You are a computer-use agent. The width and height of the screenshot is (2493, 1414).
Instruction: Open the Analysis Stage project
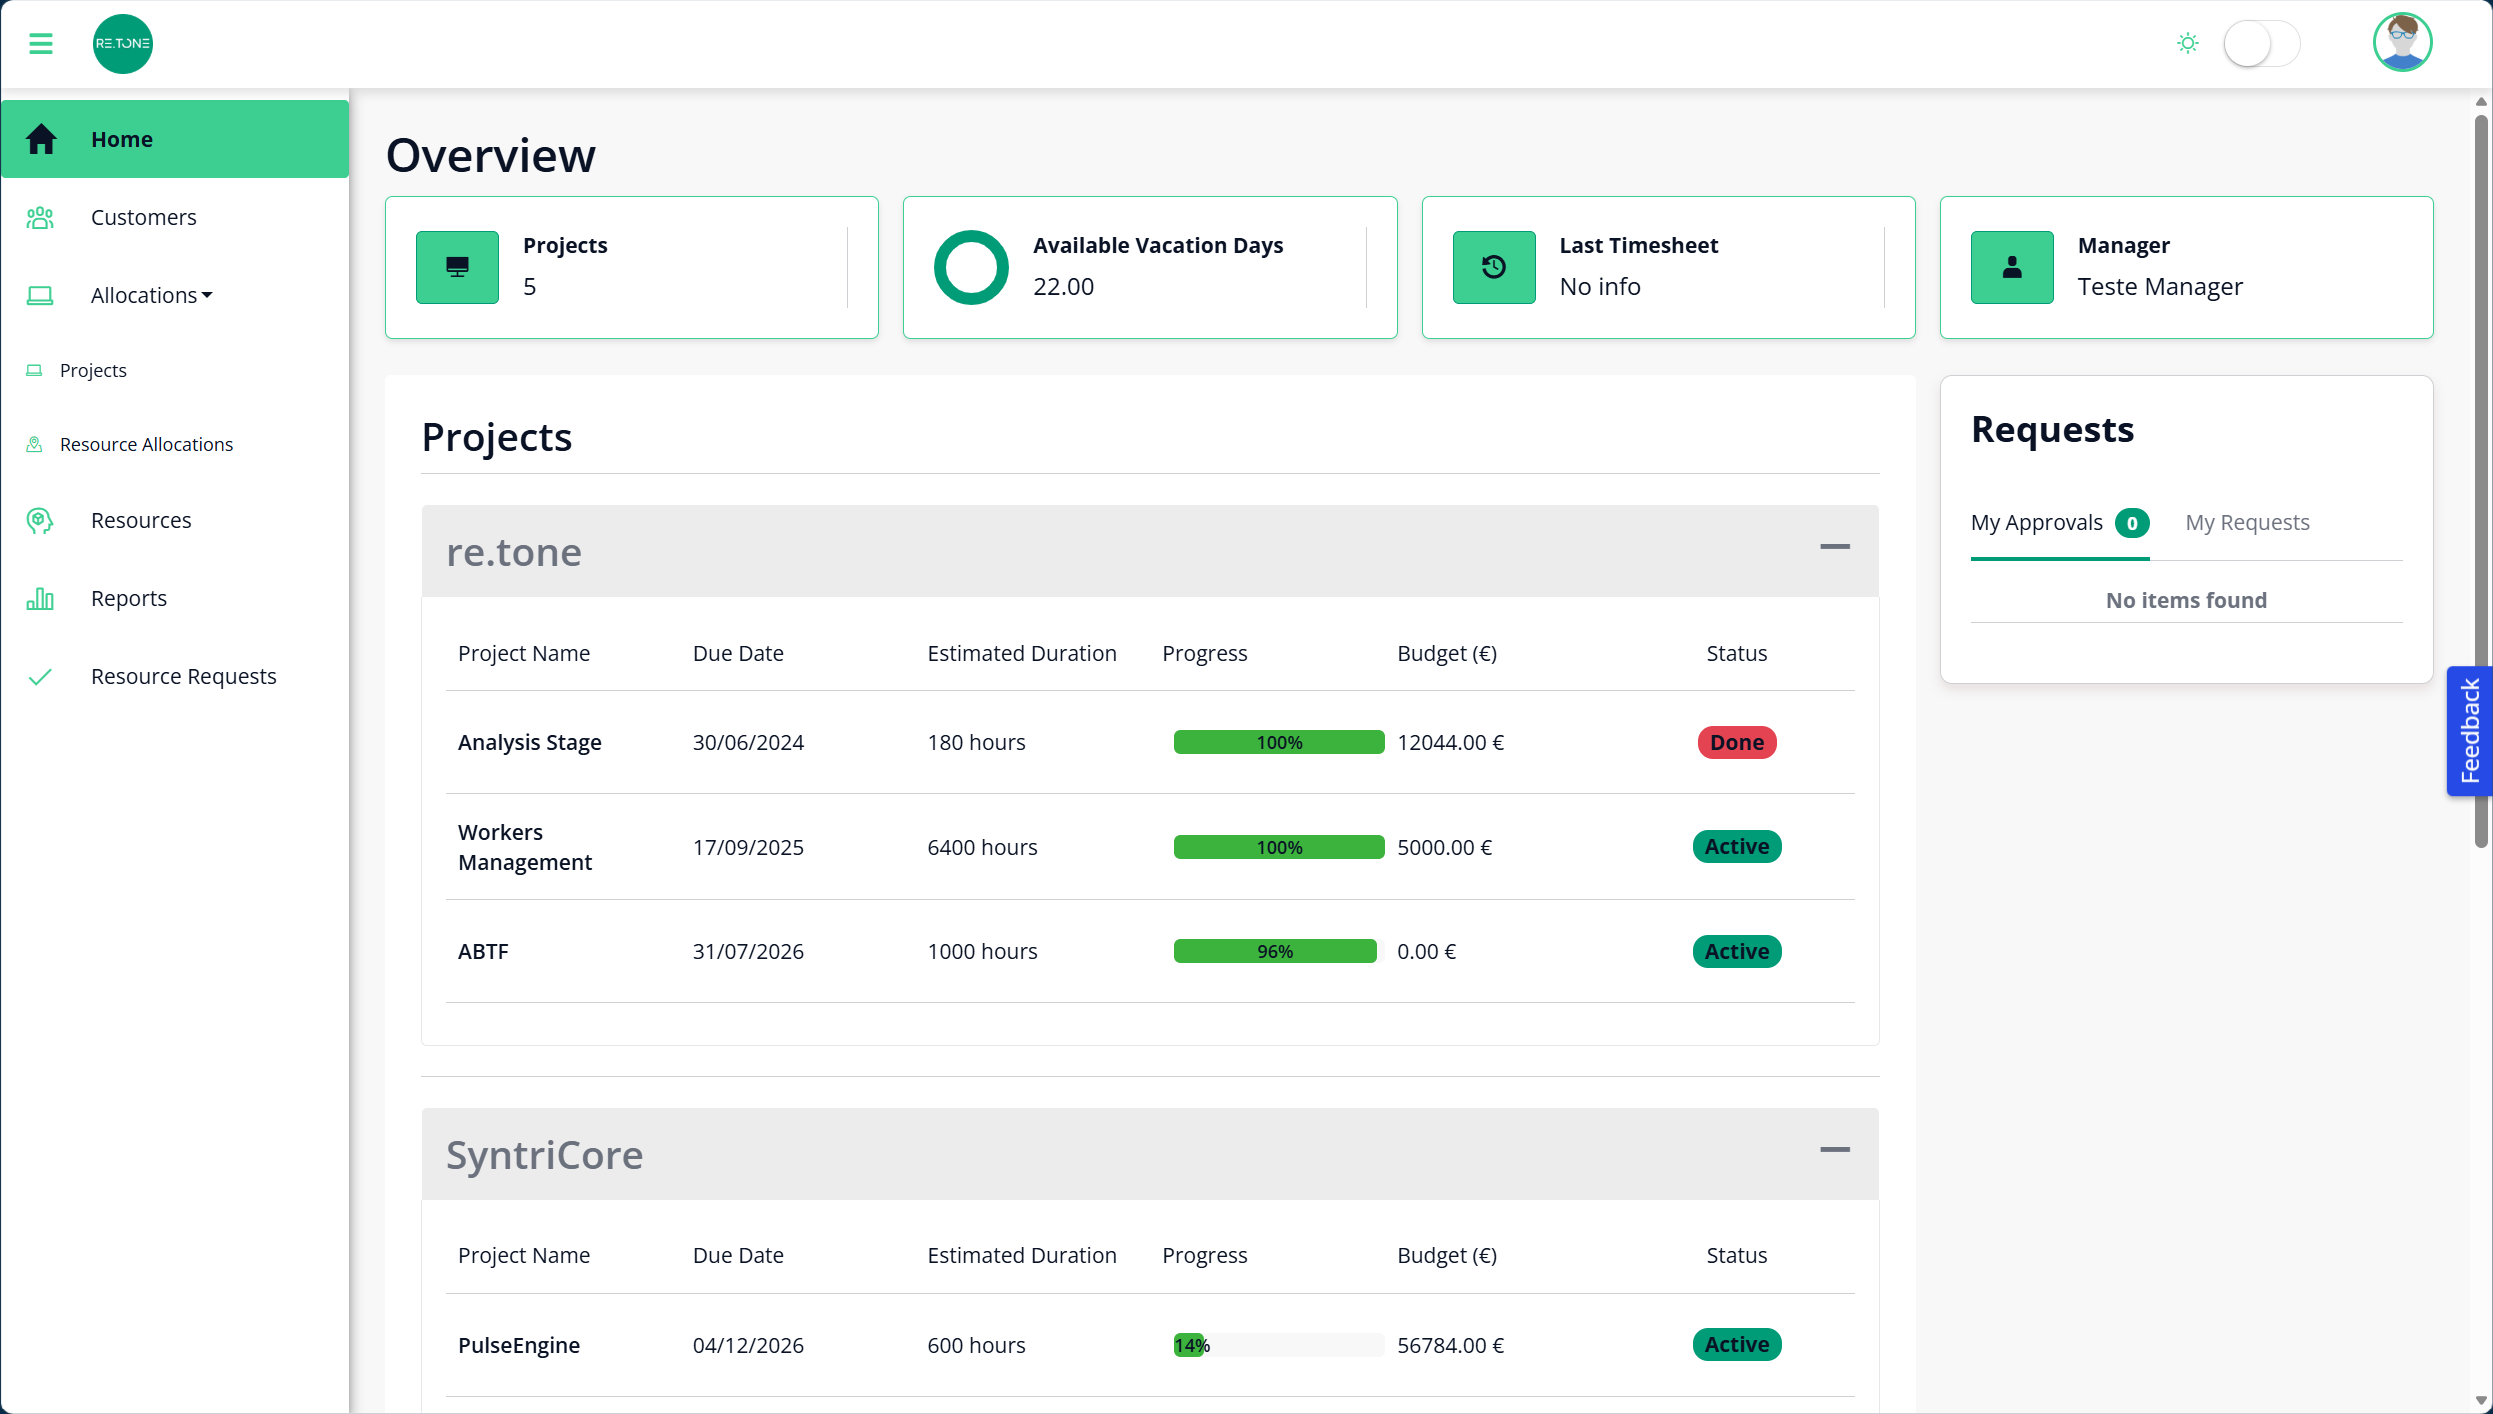click(530, 742)
